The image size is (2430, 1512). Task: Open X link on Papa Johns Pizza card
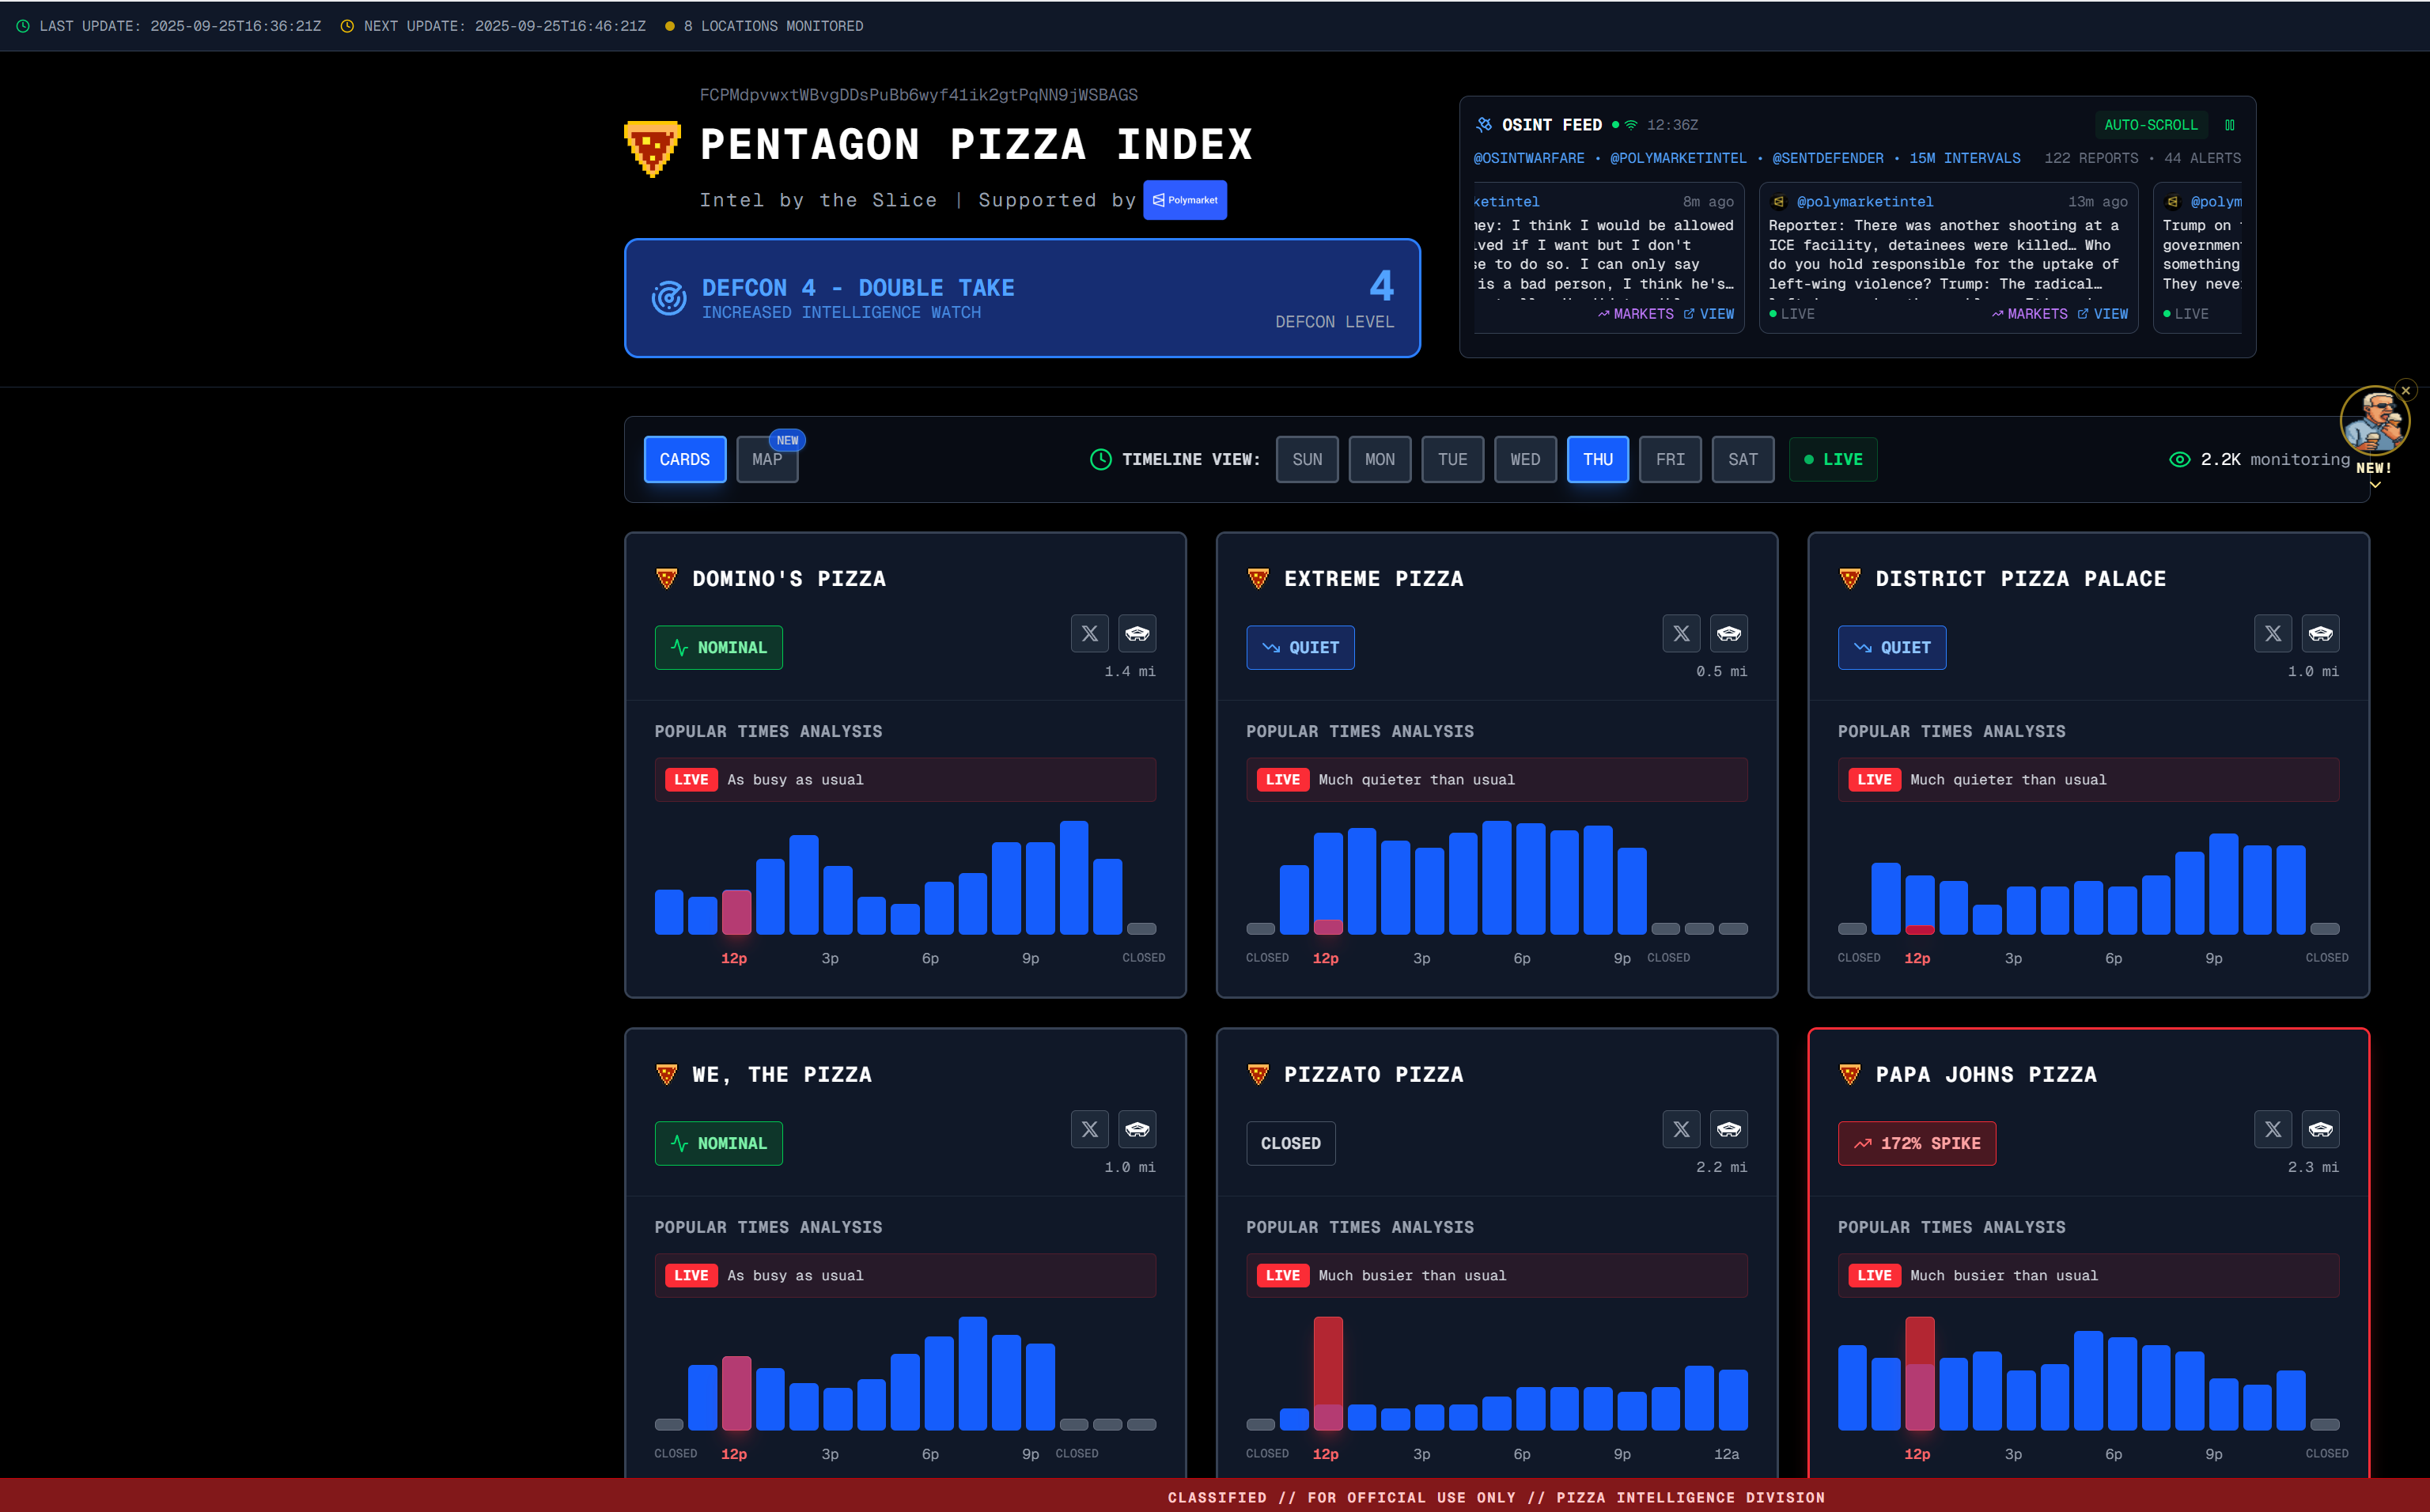point(2273,1129)
